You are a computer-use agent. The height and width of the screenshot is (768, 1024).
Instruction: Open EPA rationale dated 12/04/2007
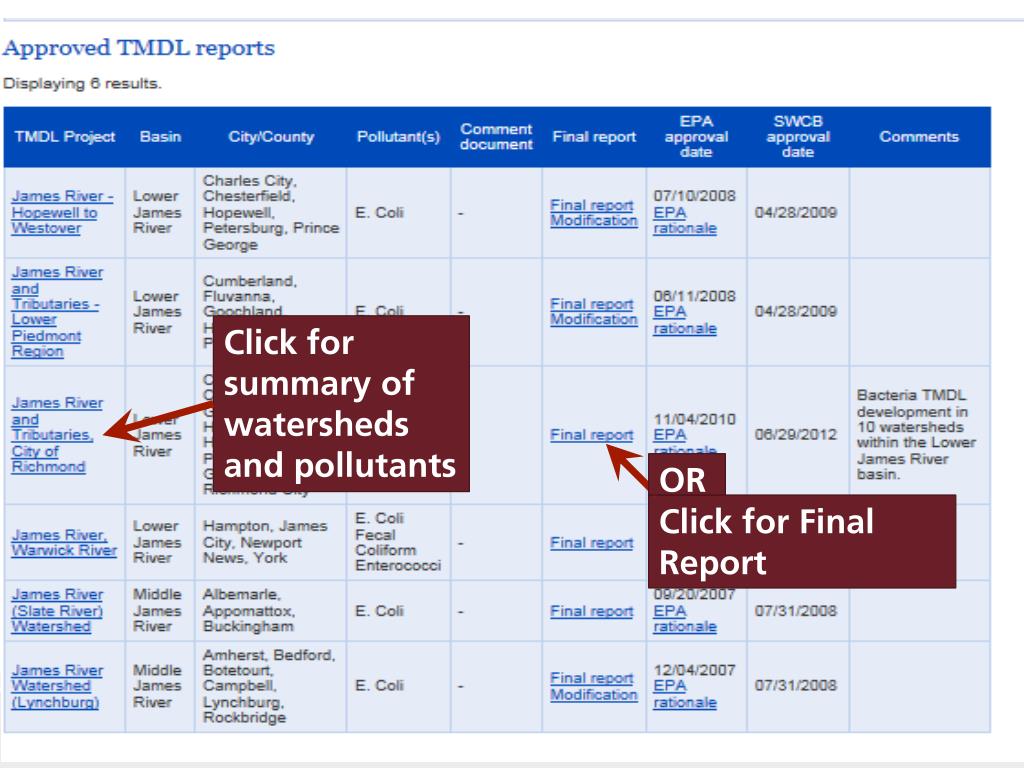tap(684, 695)
